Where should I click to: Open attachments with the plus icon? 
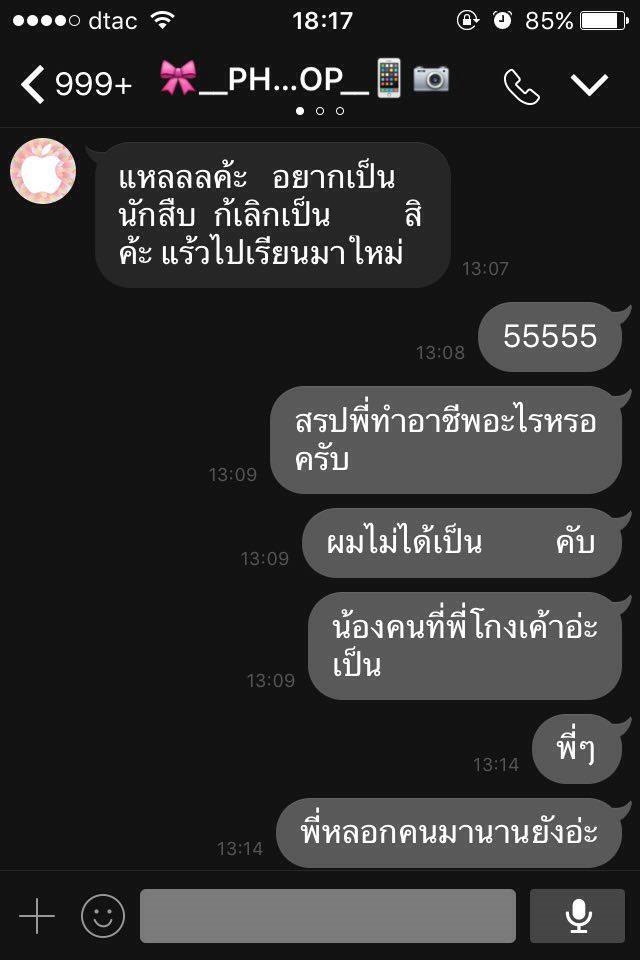pyautogui.click(x=37, y=916)
